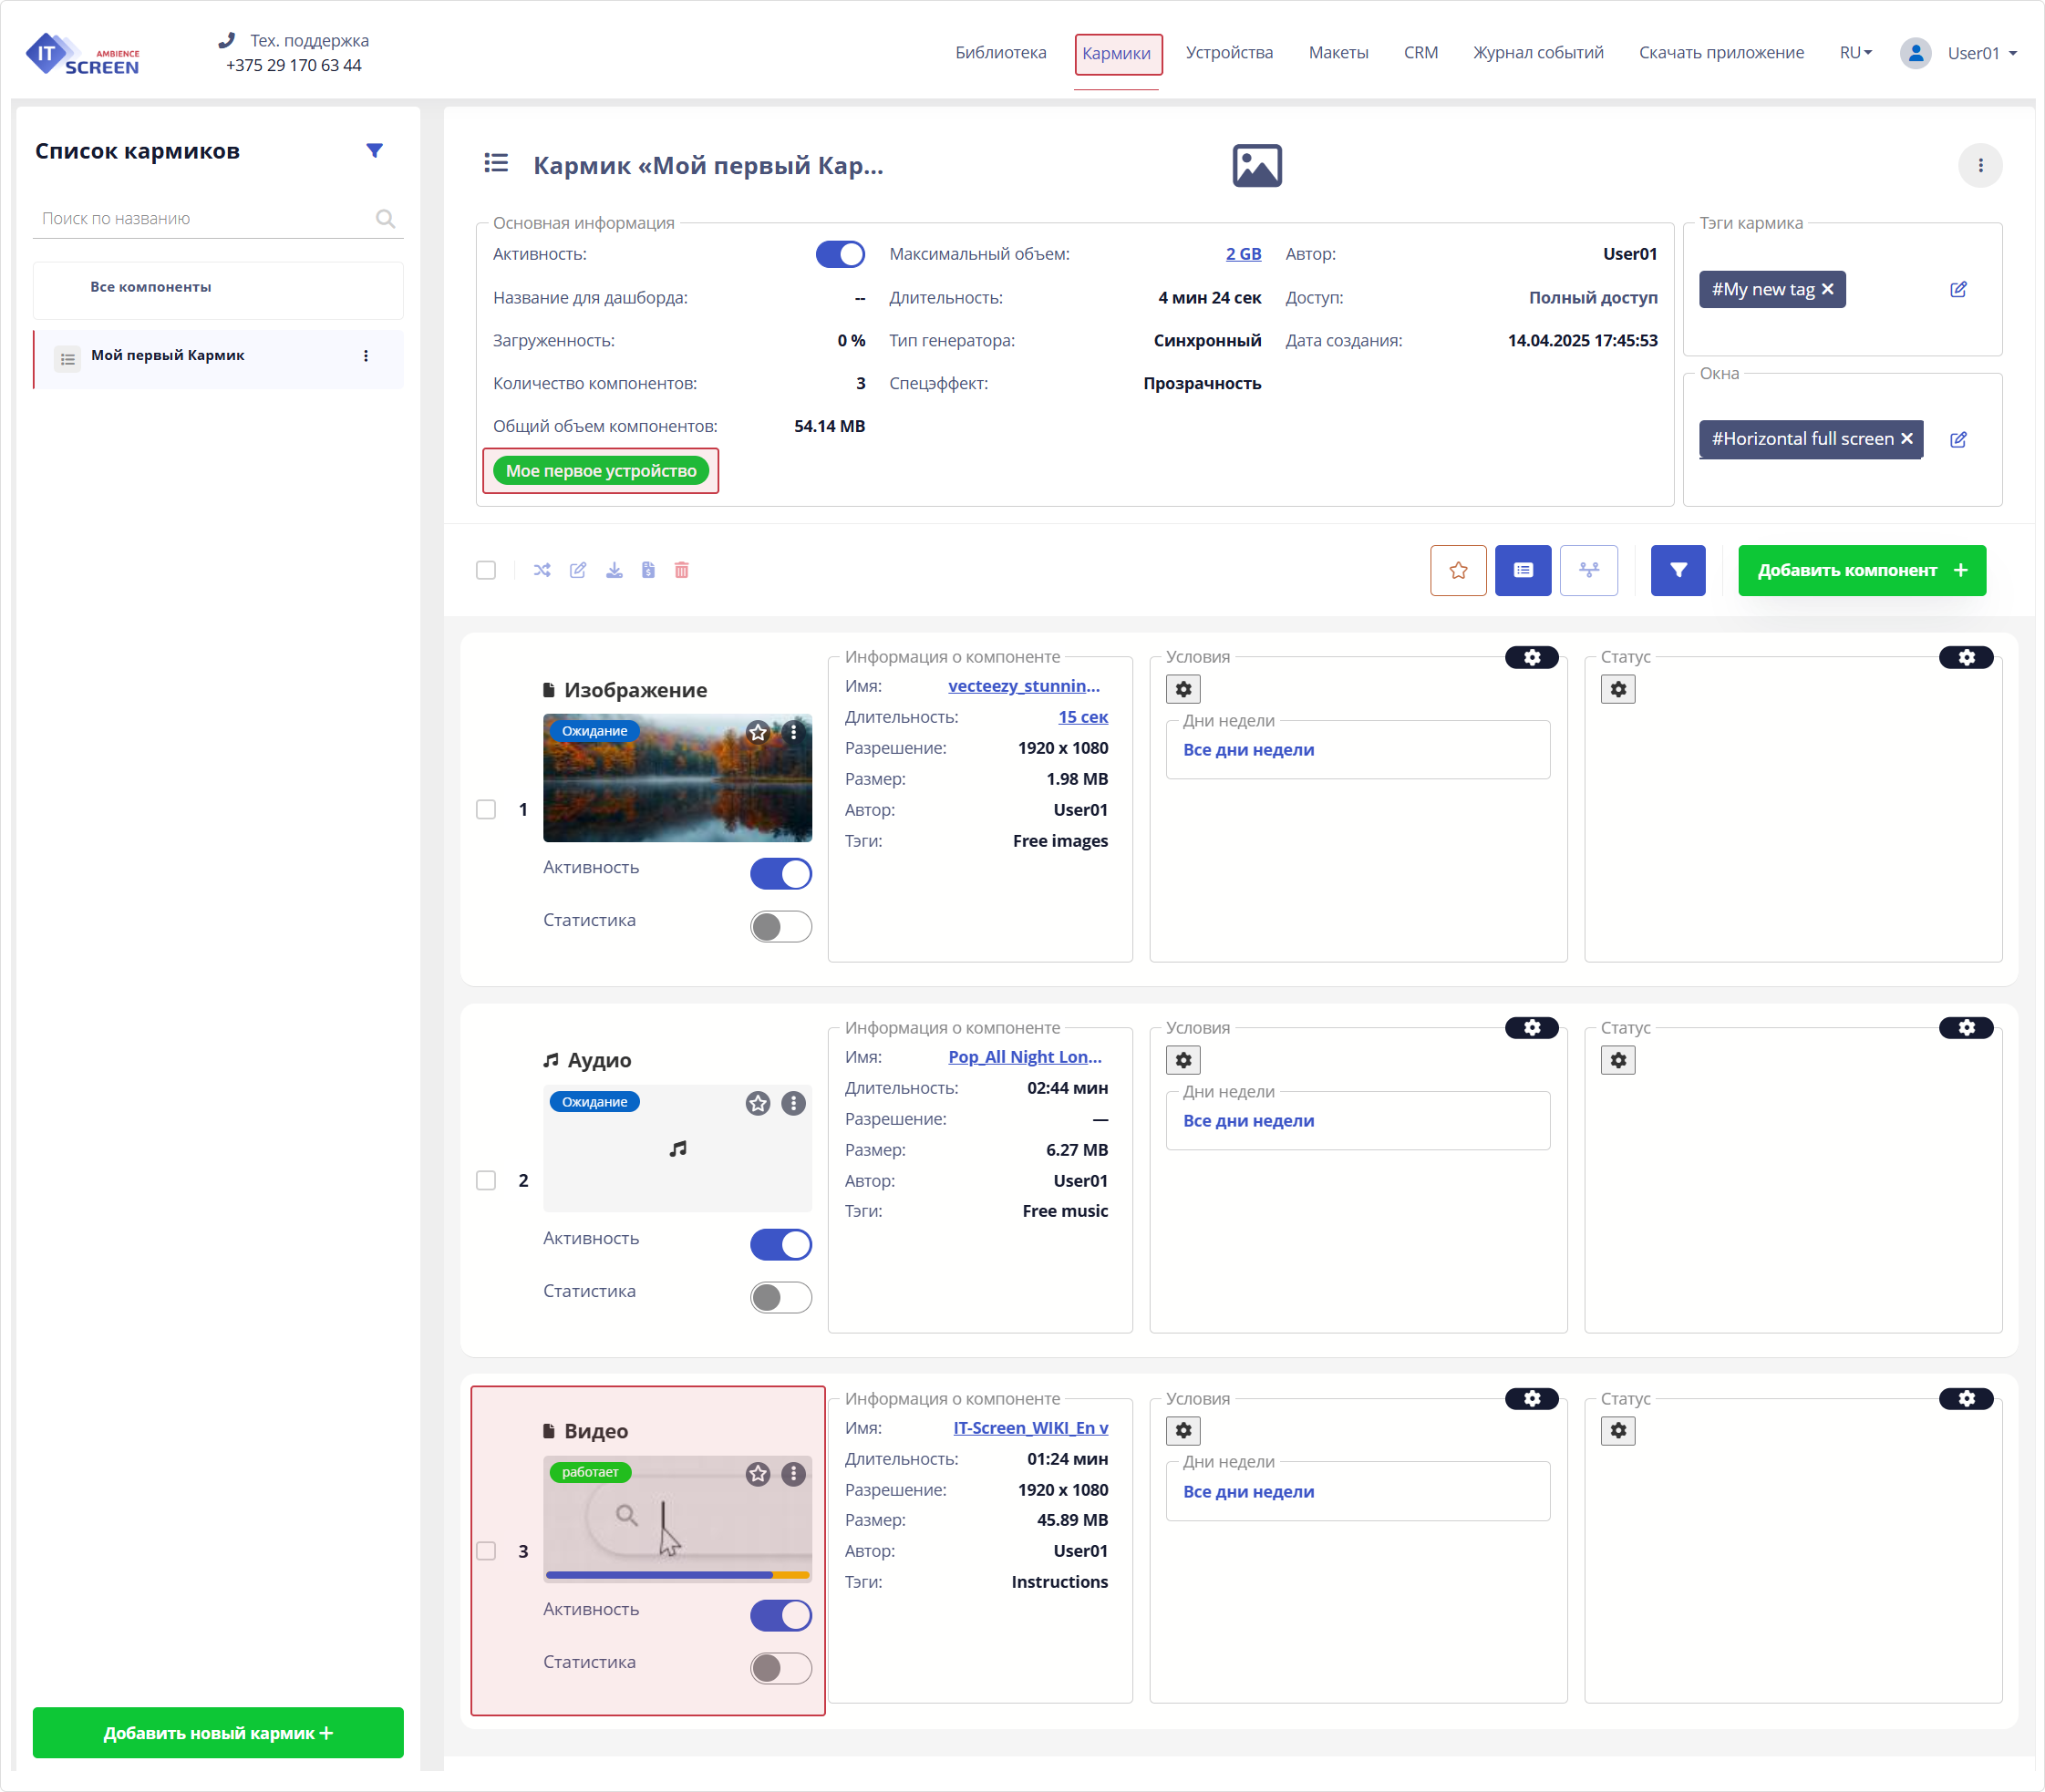Toggle Karmik main Activity switch

pyautogui.click(x=839, y=255)
